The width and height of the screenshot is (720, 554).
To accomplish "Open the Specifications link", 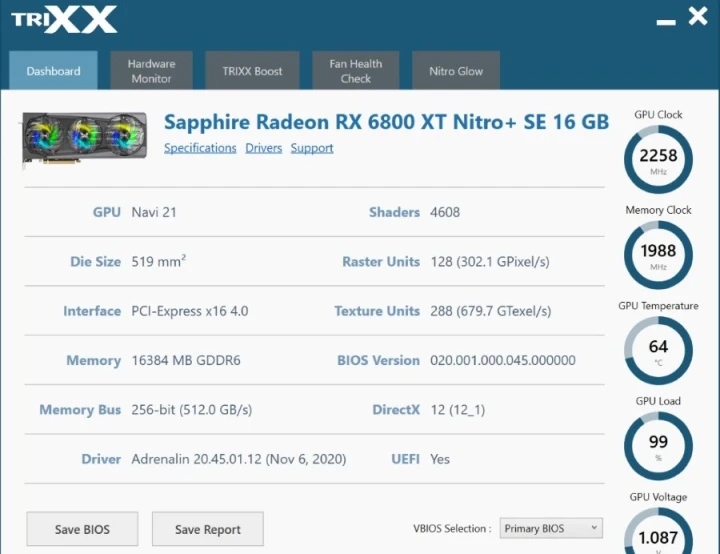I will [200, 148].
